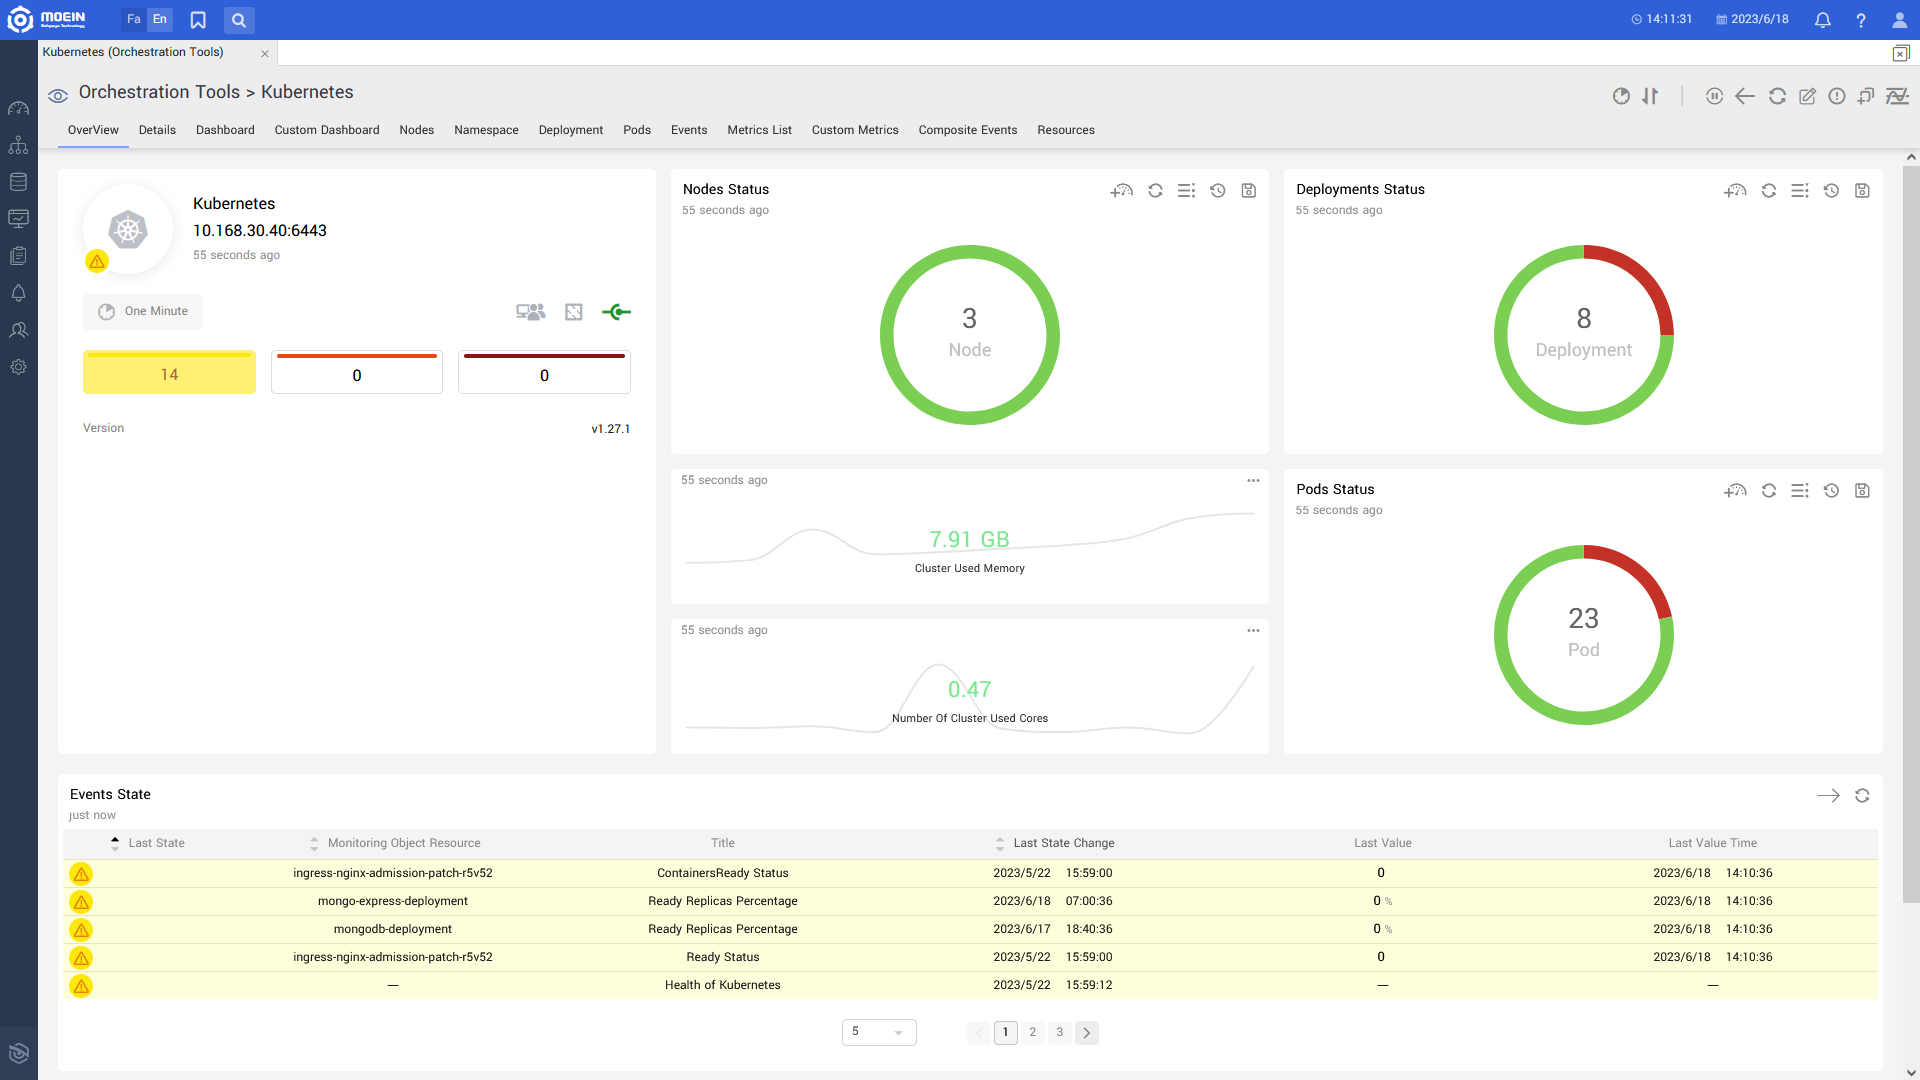
Task: Click the yellow 14 warnings counter
Action: (x=169, y=372)
